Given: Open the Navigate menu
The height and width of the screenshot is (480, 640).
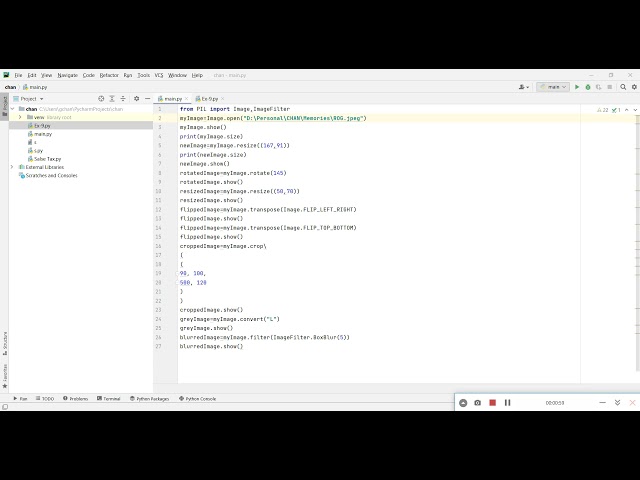Looking at the screenshot, I should (67, 75).
